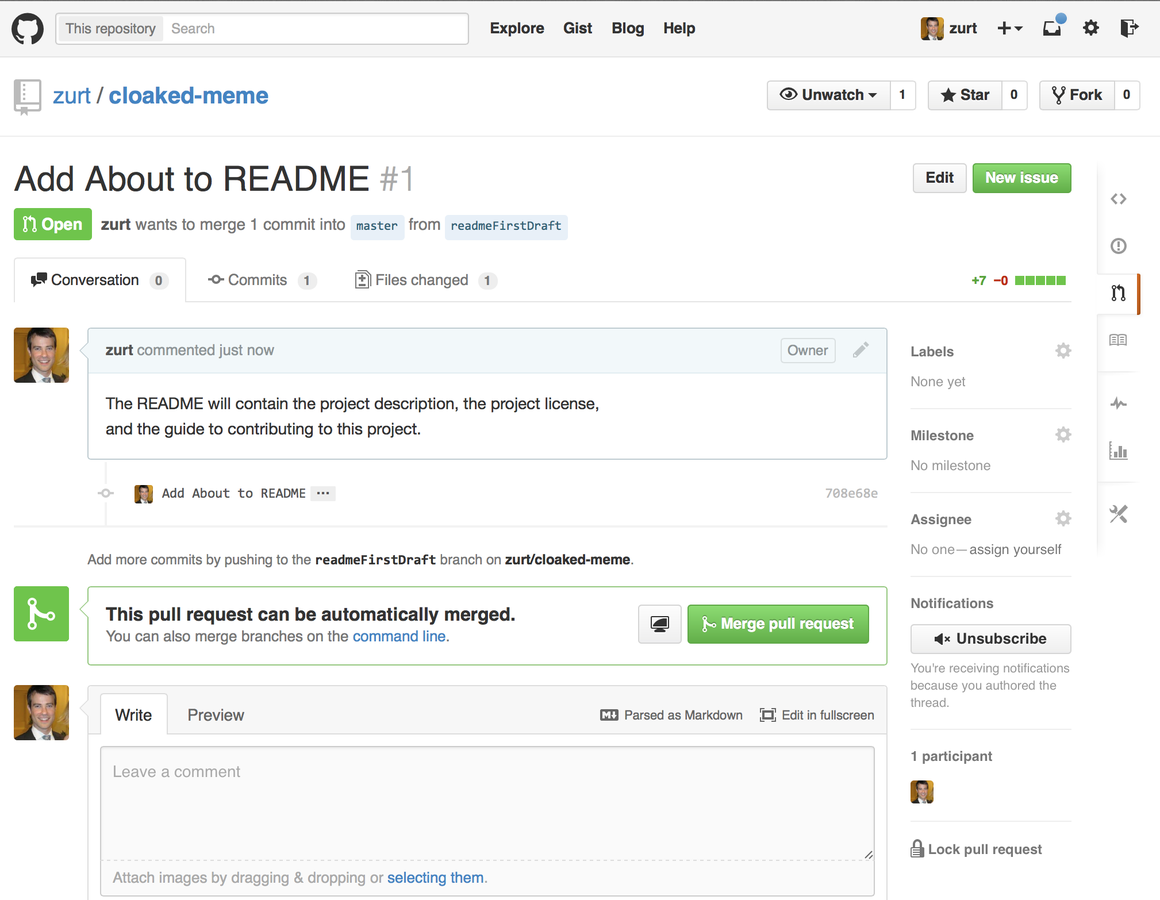
Task: Open the Code sidebar icon
Action: 1118,199
